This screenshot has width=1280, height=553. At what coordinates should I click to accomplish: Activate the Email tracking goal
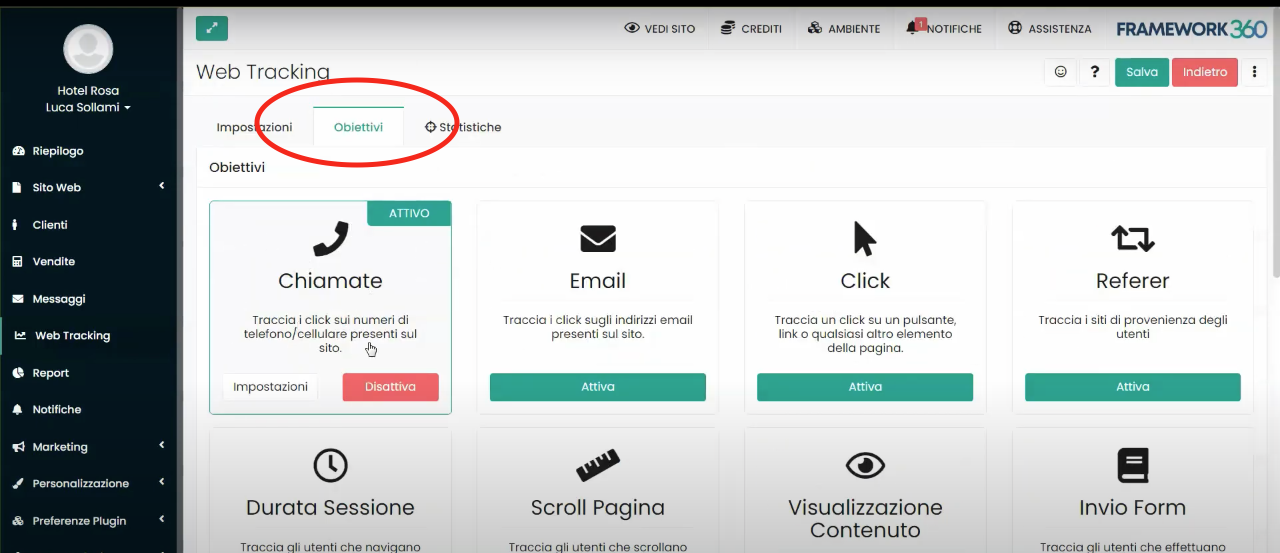[x=598, y=387]
